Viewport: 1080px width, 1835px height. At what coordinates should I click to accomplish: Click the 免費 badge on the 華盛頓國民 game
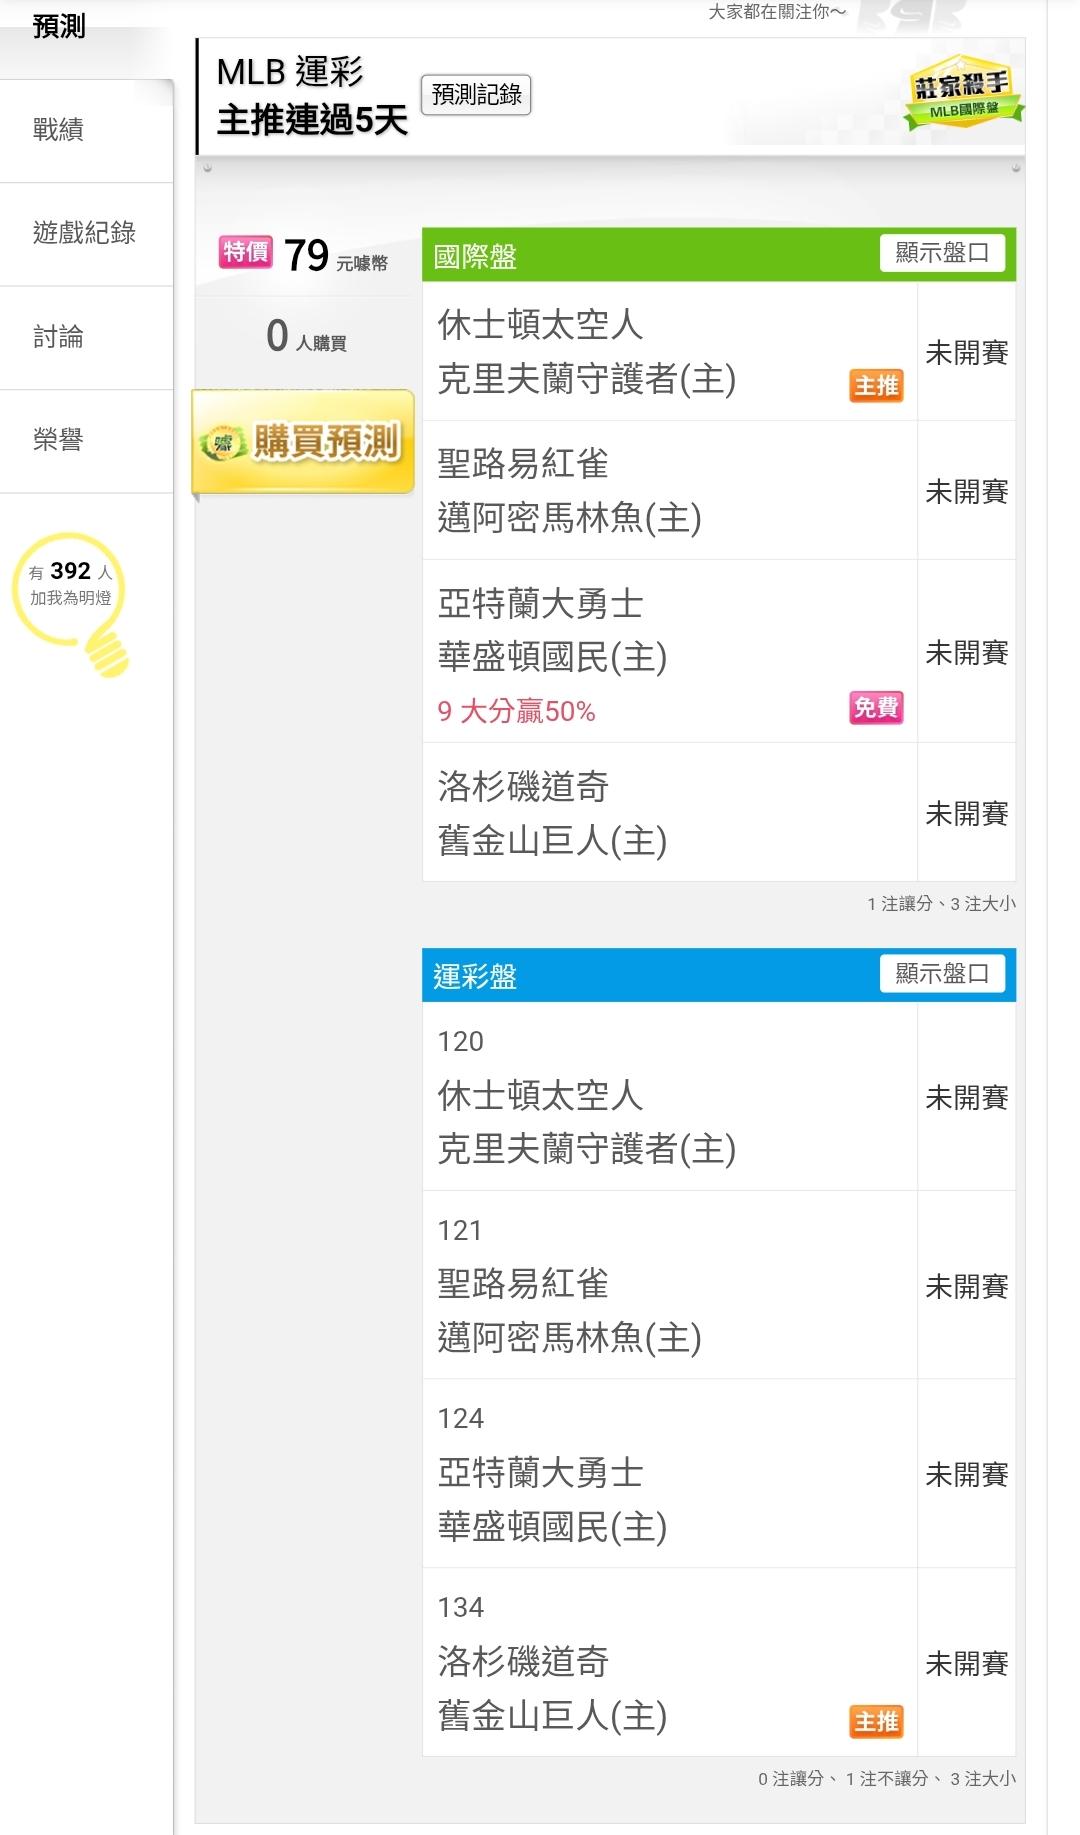coord(876,708)
